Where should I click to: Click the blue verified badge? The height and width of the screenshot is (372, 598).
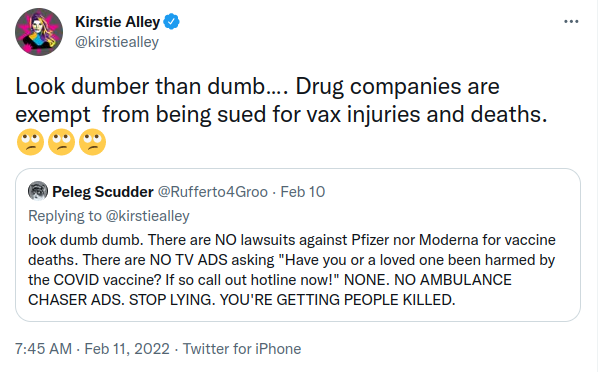coord(172,21)
